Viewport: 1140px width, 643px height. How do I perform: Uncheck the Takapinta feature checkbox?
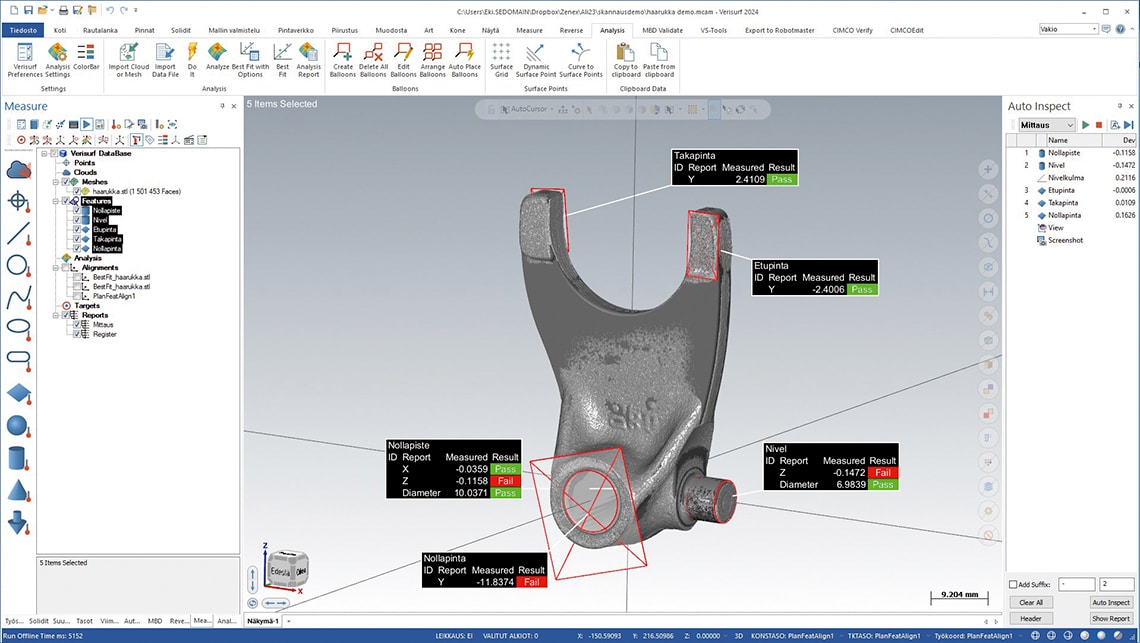tap(76, 239)
